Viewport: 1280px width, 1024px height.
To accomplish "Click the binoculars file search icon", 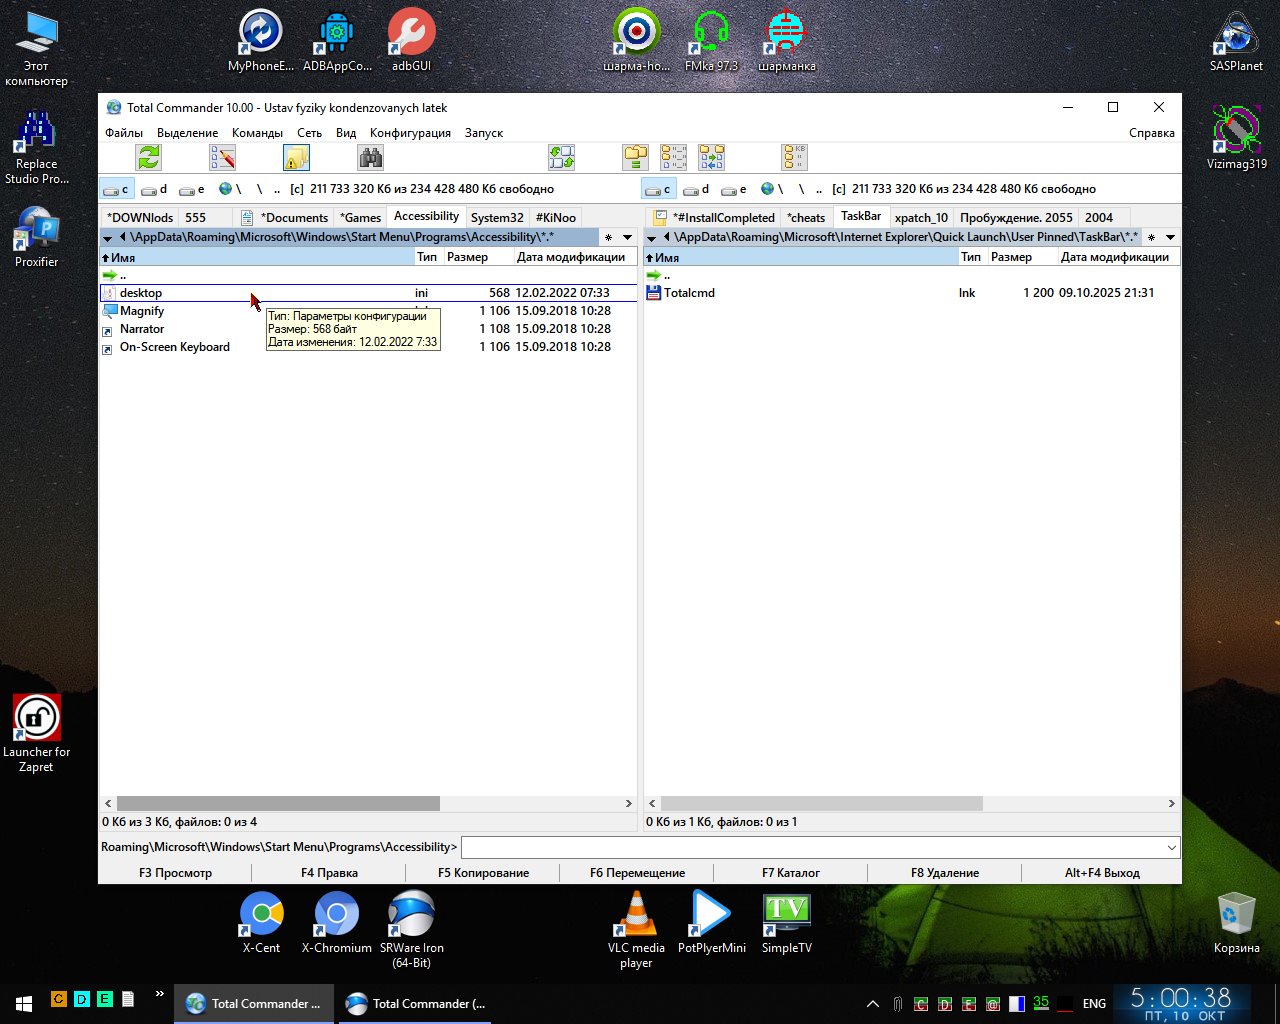I will pos(371,158).
